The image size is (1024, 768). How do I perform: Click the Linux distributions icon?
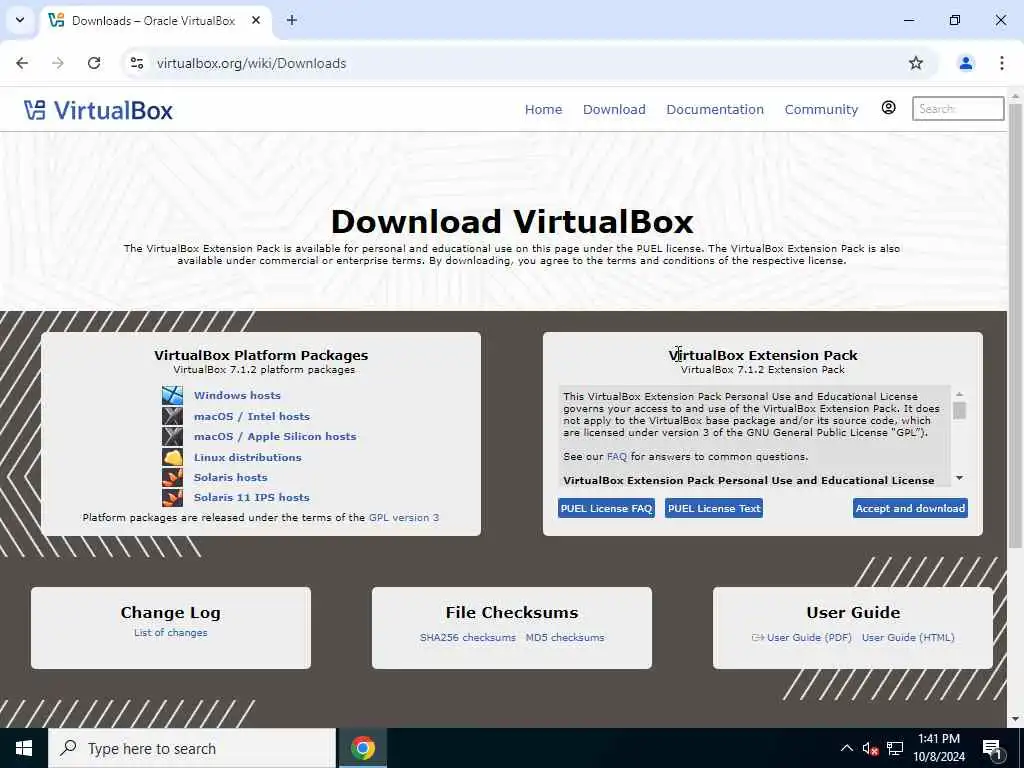tap(172, 457)
